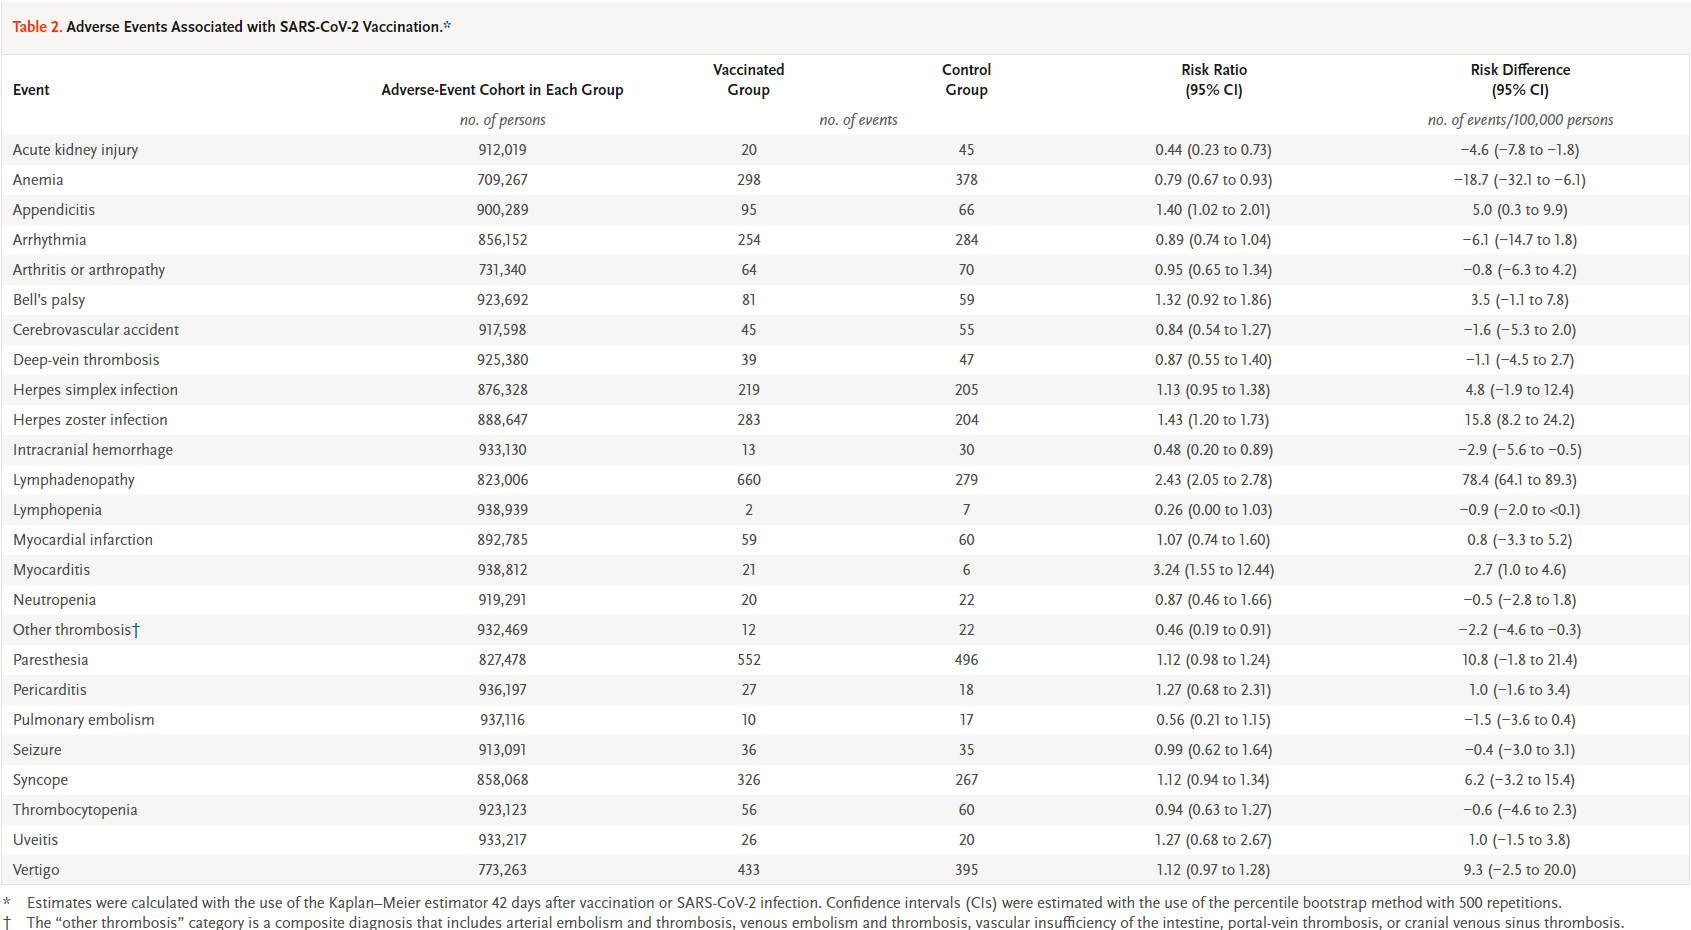The height and width of the screenshot is (930, 1691).
Task: Click the Pulmonary embolism event name
Action: pos(83,720)
